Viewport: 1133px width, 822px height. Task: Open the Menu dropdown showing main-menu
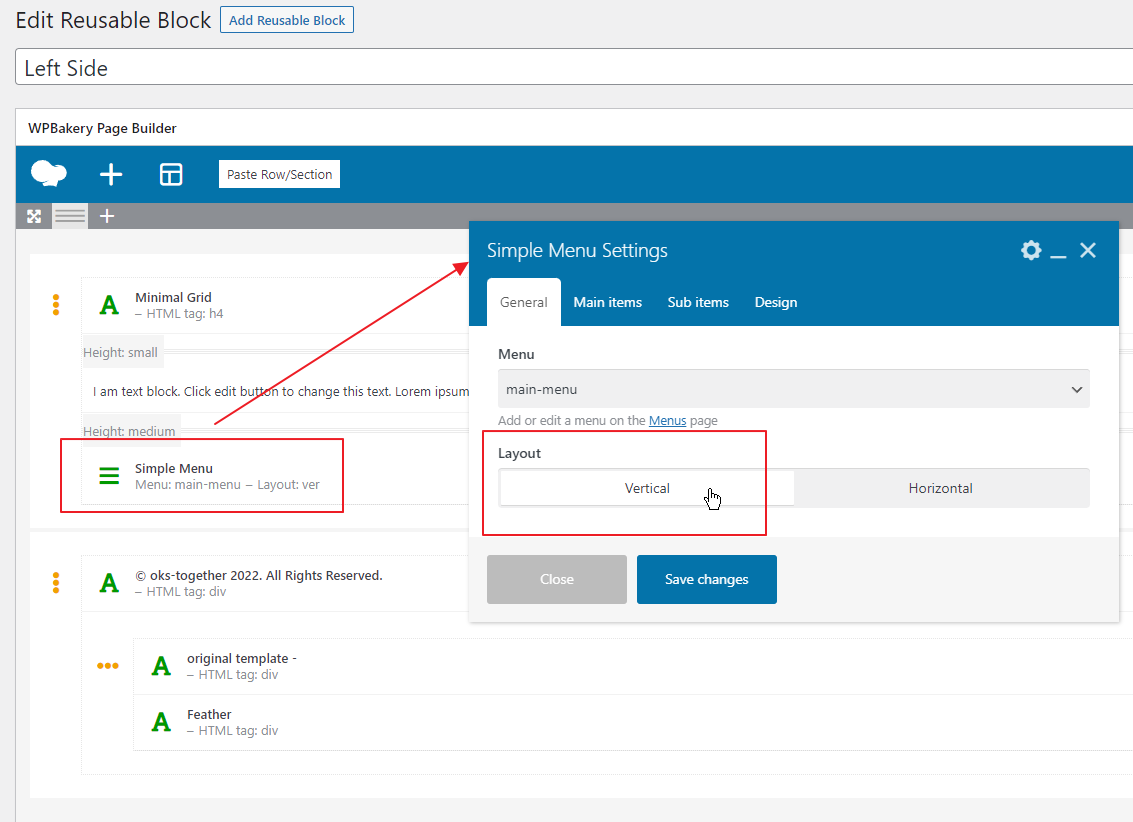[793, 389]
